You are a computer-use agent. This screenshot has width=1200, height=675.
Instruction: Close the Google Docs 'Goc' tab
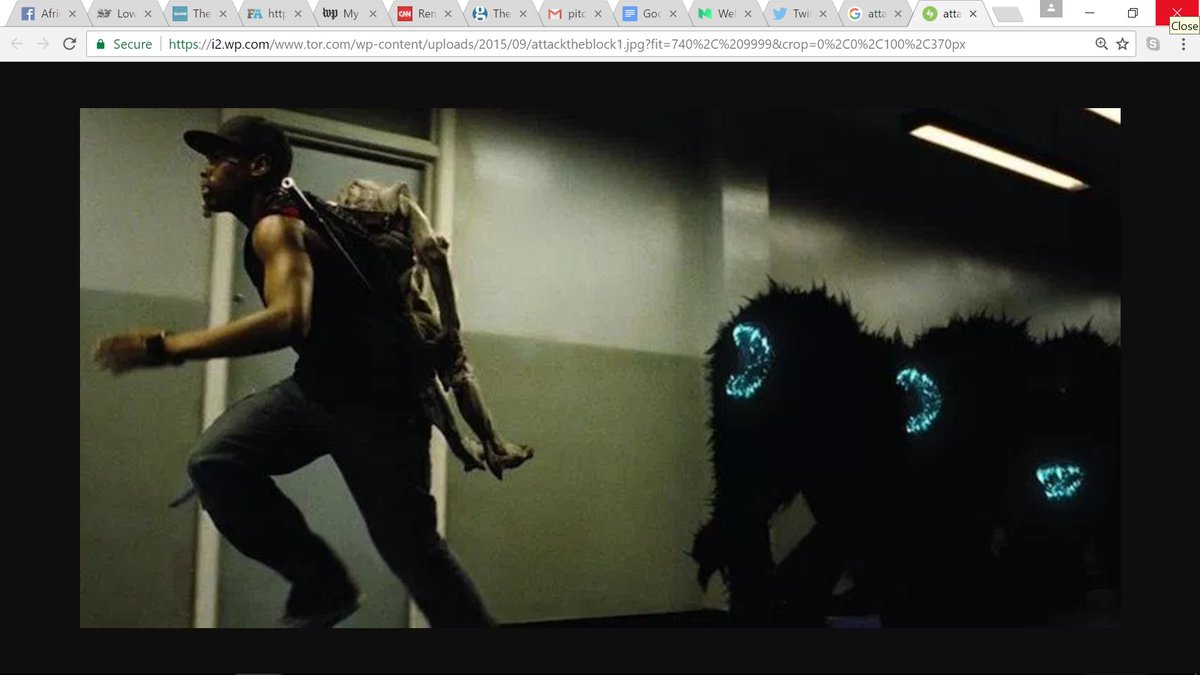coord(672,14)
